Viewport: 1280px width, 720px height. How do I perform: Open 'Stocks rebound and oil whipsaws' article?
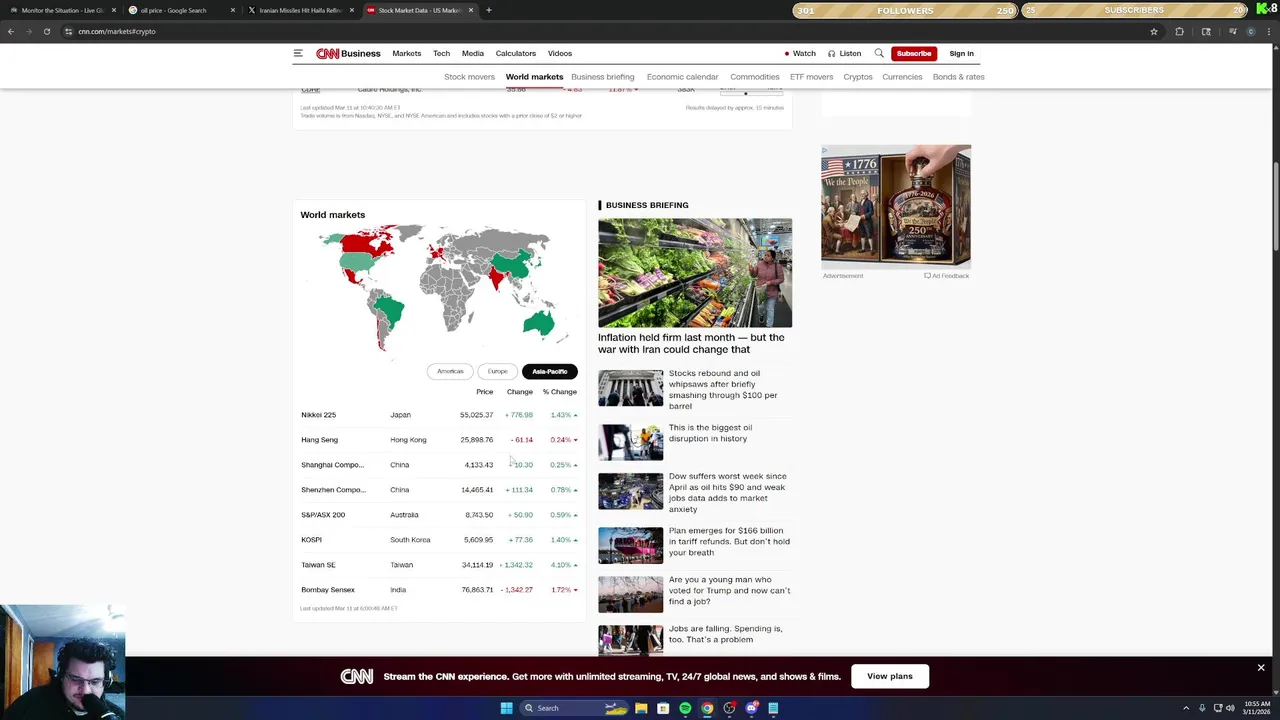(723, 389)
